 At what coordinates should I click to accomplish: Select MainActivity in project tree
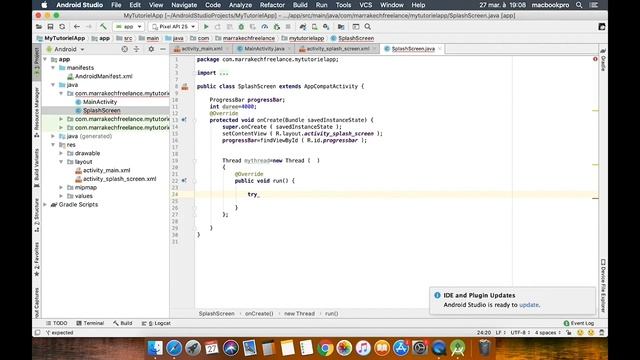(100, 102)
